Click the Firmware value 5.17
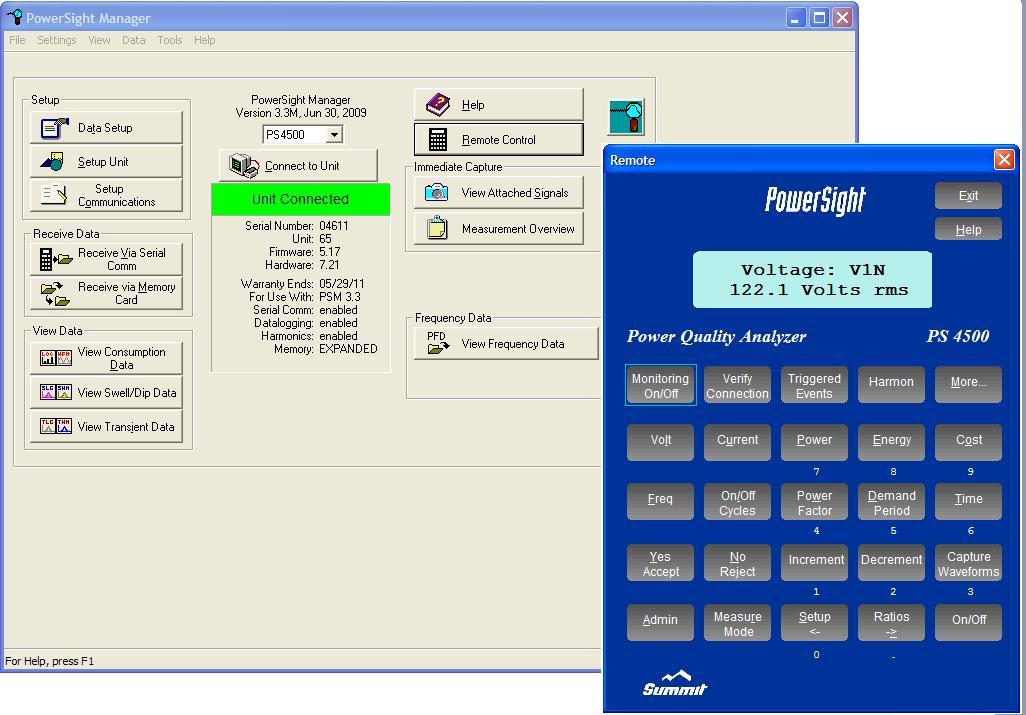The height and width of the screenshot is (715, 1026). tap(330, 252)
